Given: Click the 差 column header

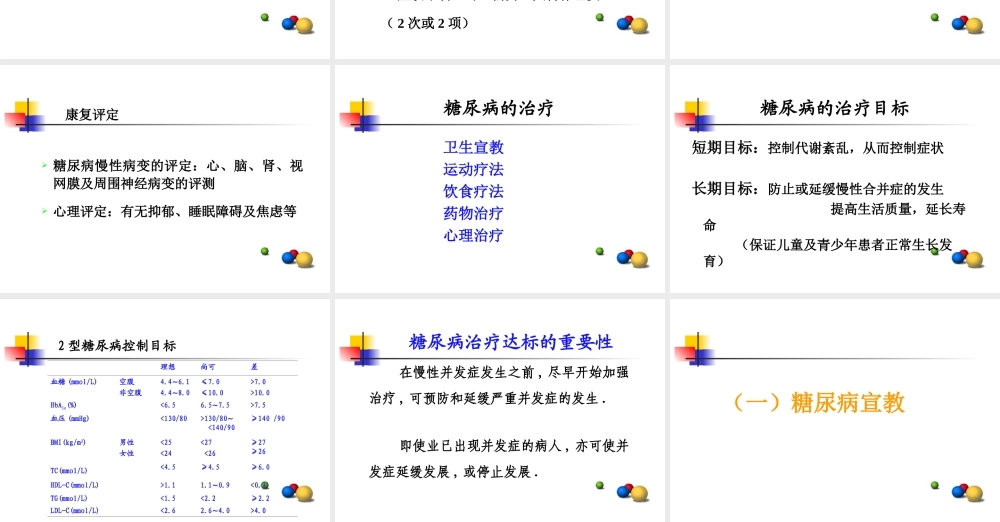Looking at the screenshot, I should 254,367.
